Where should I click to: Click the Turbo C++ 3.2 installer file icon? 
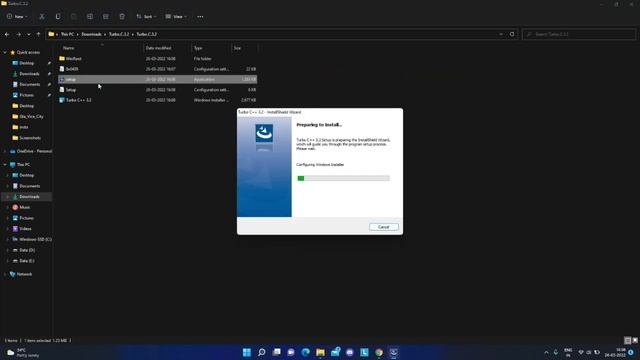point(62,100)
